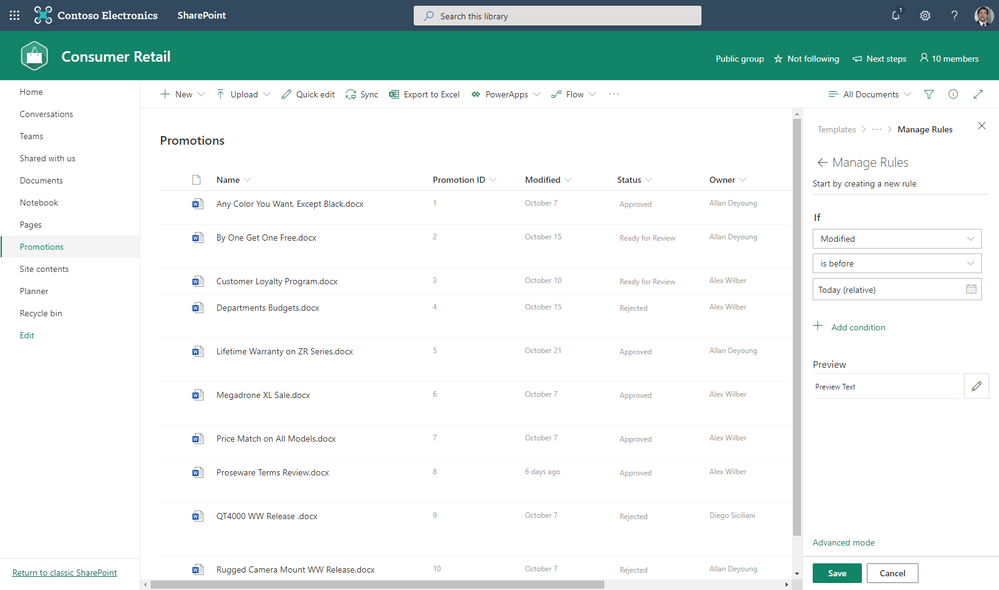Open the information details pane icon

click(953, 94)
